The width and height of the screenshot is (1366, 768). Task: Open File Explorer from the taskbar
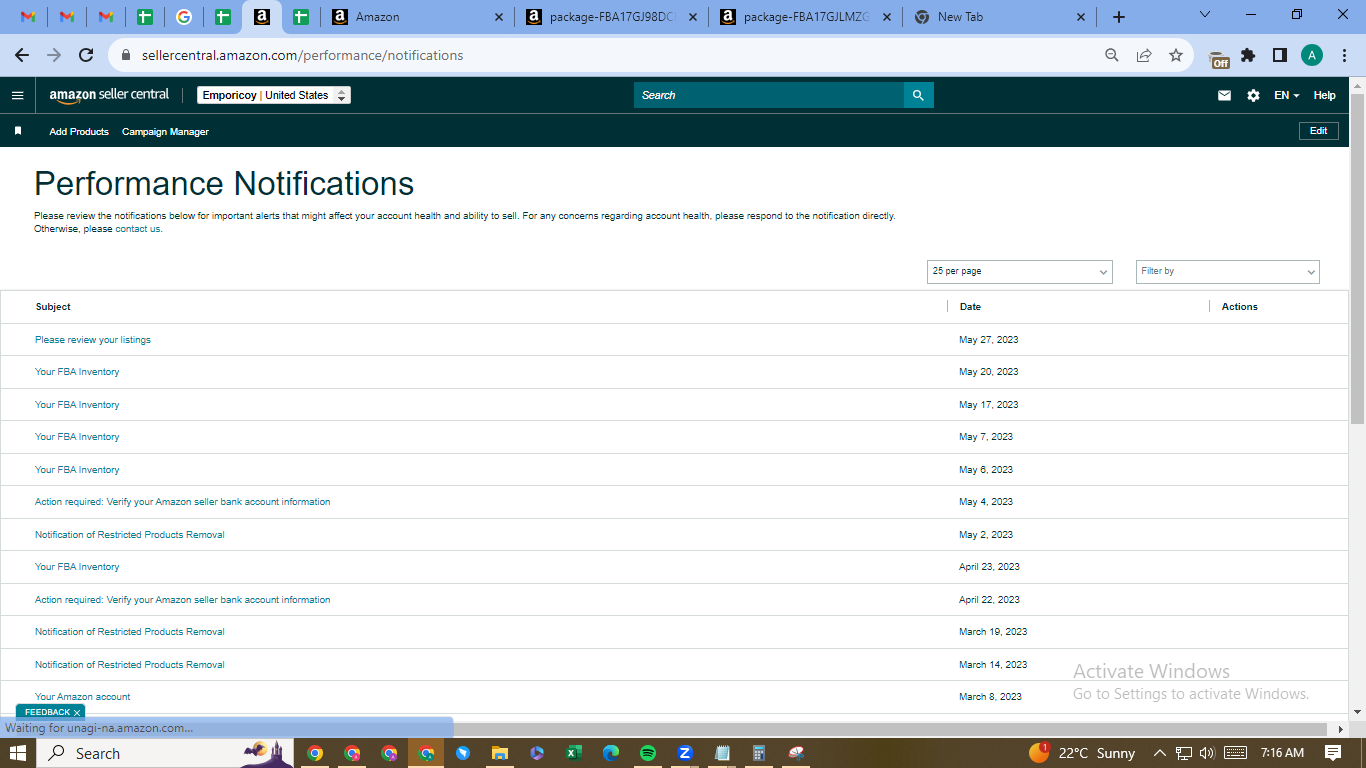pyautogui.click(x=500, y=753)
